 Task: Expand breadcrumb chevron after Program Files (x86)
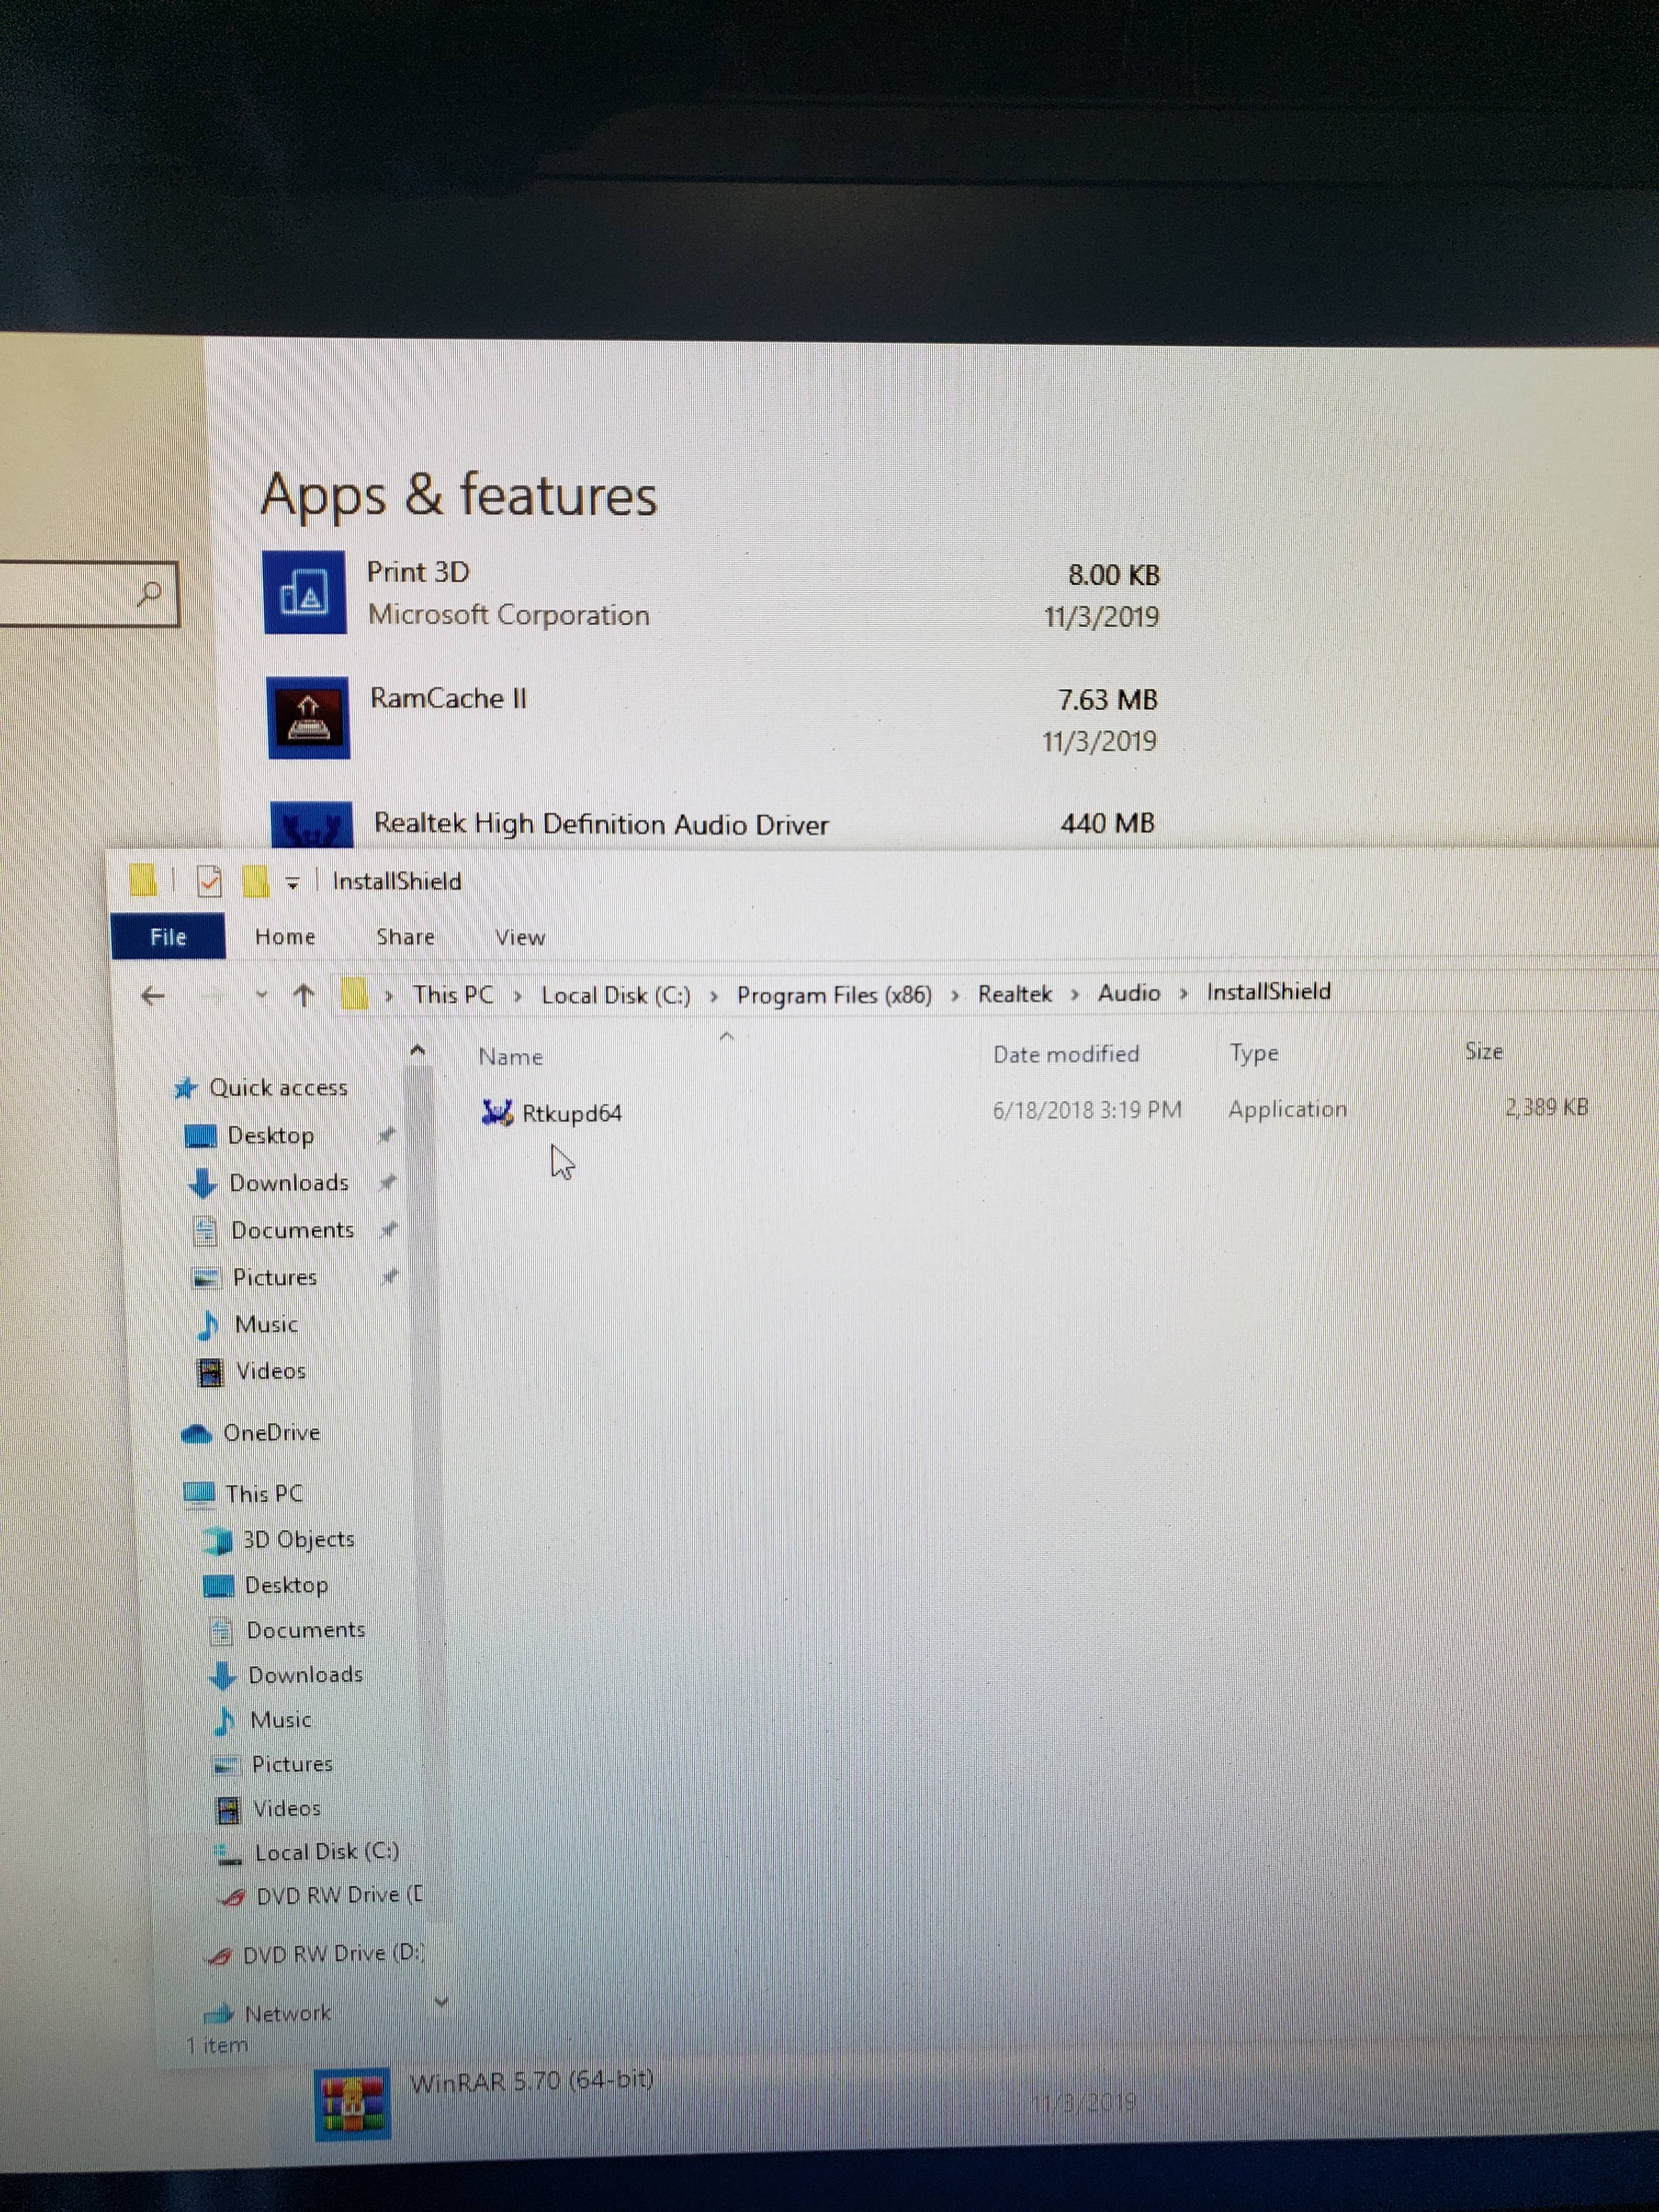[955, 995]
